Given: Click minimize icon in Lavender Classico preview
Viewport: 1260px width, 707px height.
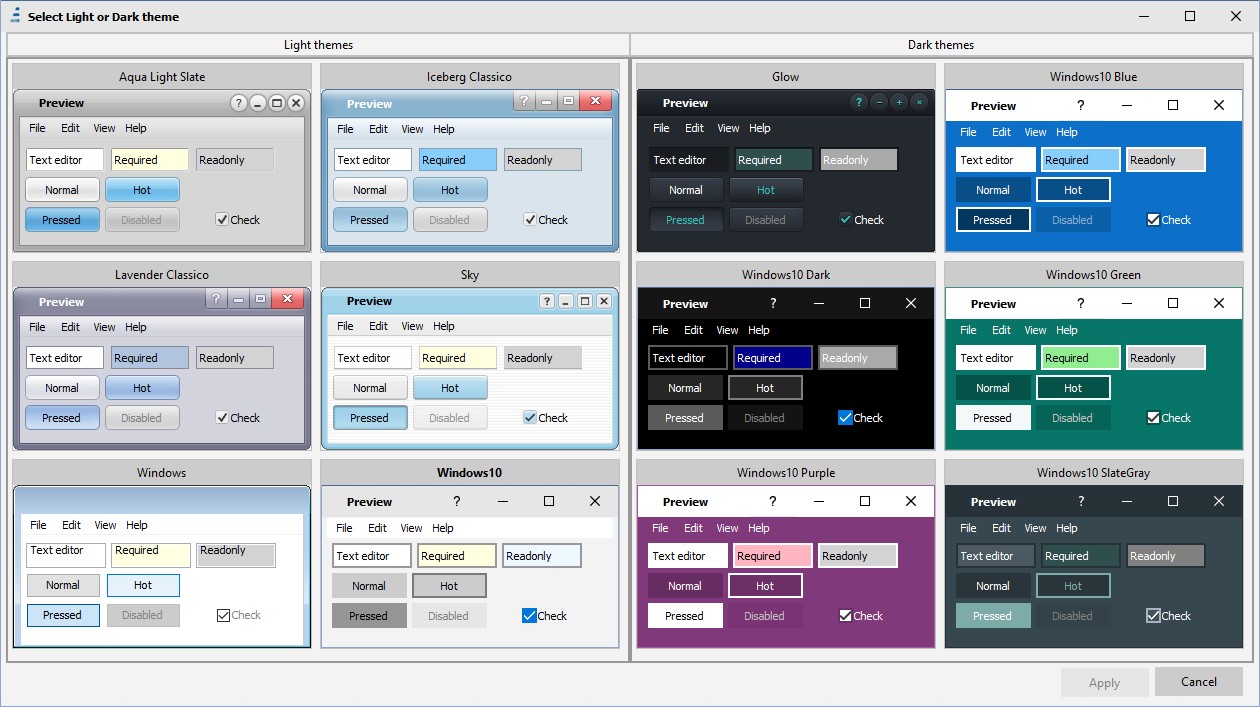Looking at the screenshot, I should pyautogui.click(x=238, y=299).
